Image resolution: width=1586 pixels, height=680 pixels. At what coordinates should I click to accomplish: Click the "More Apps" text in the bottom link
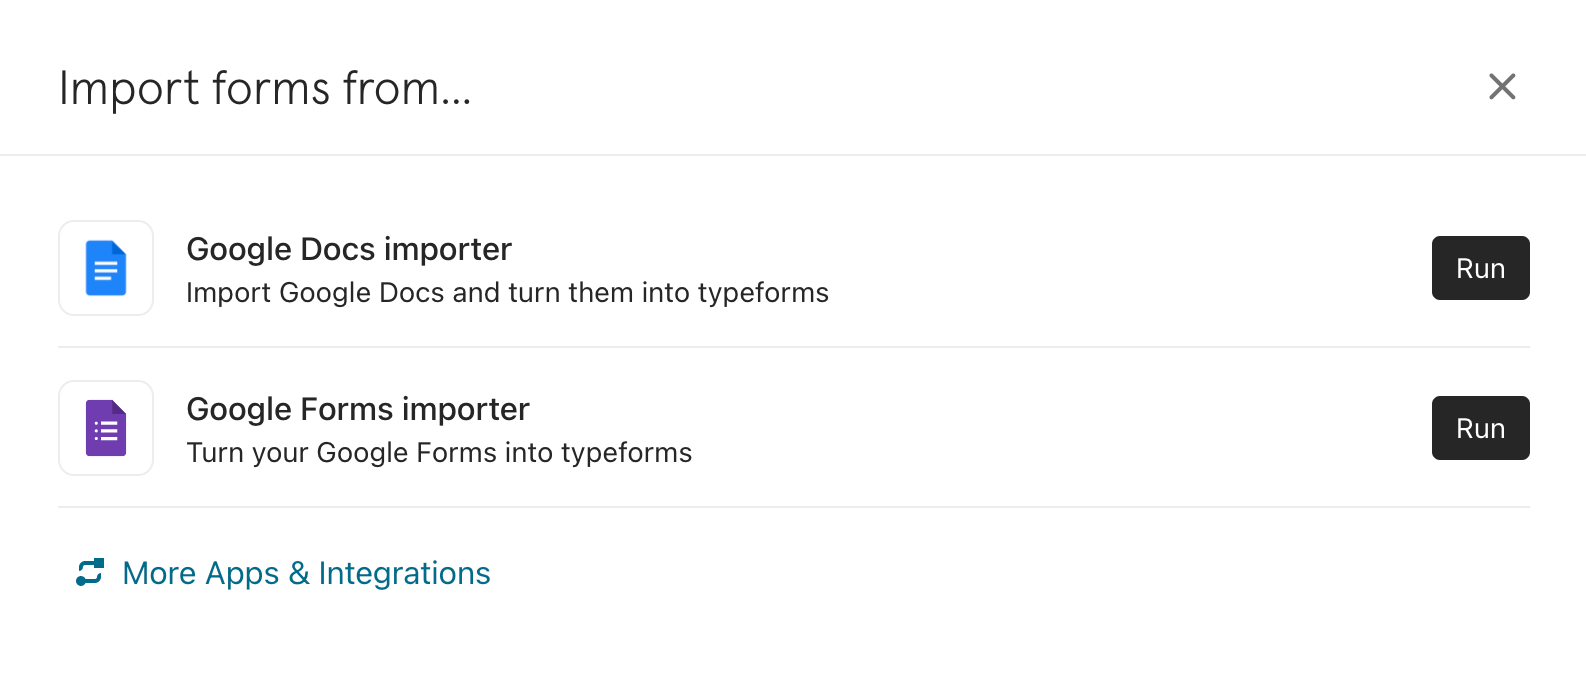click(200, 573)
